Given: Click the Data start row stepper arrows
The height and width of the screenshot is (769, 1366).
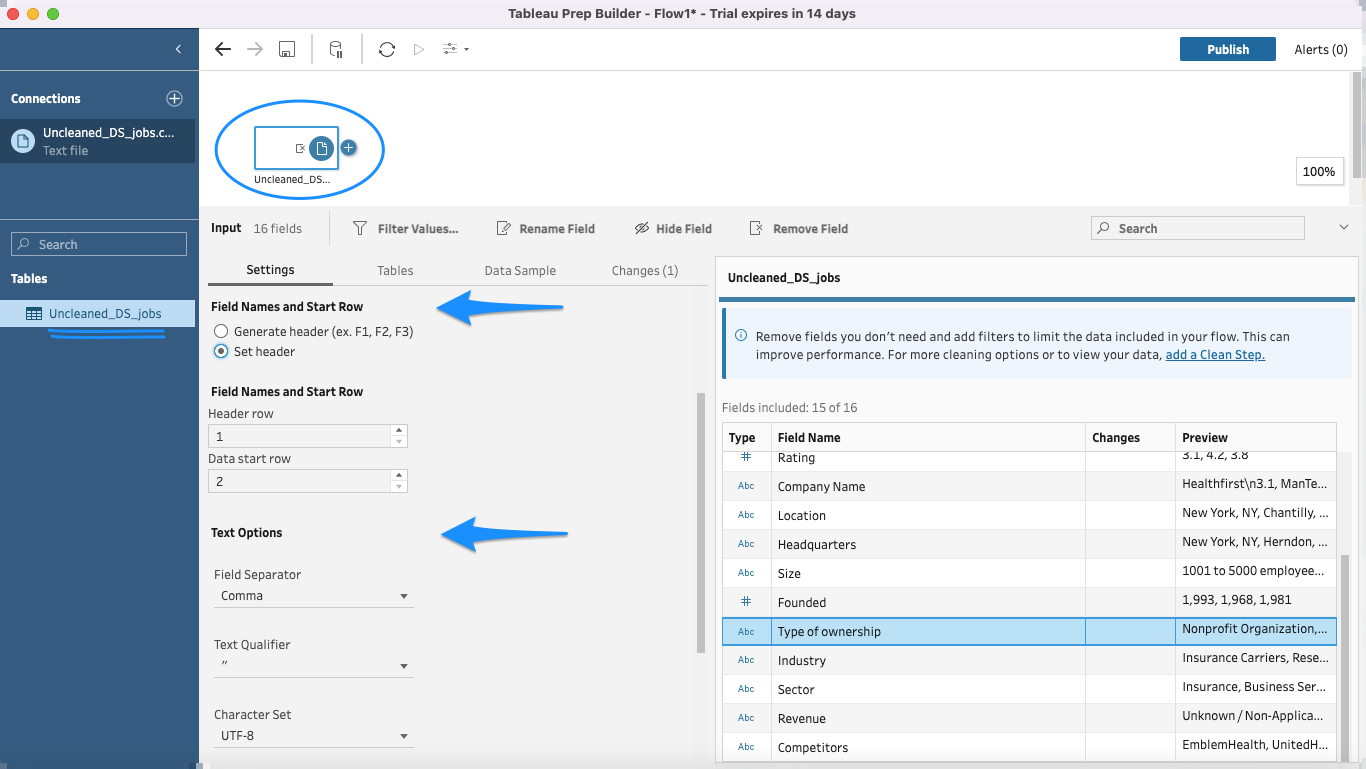Looking at the screenshot, I should click(399, 481).
